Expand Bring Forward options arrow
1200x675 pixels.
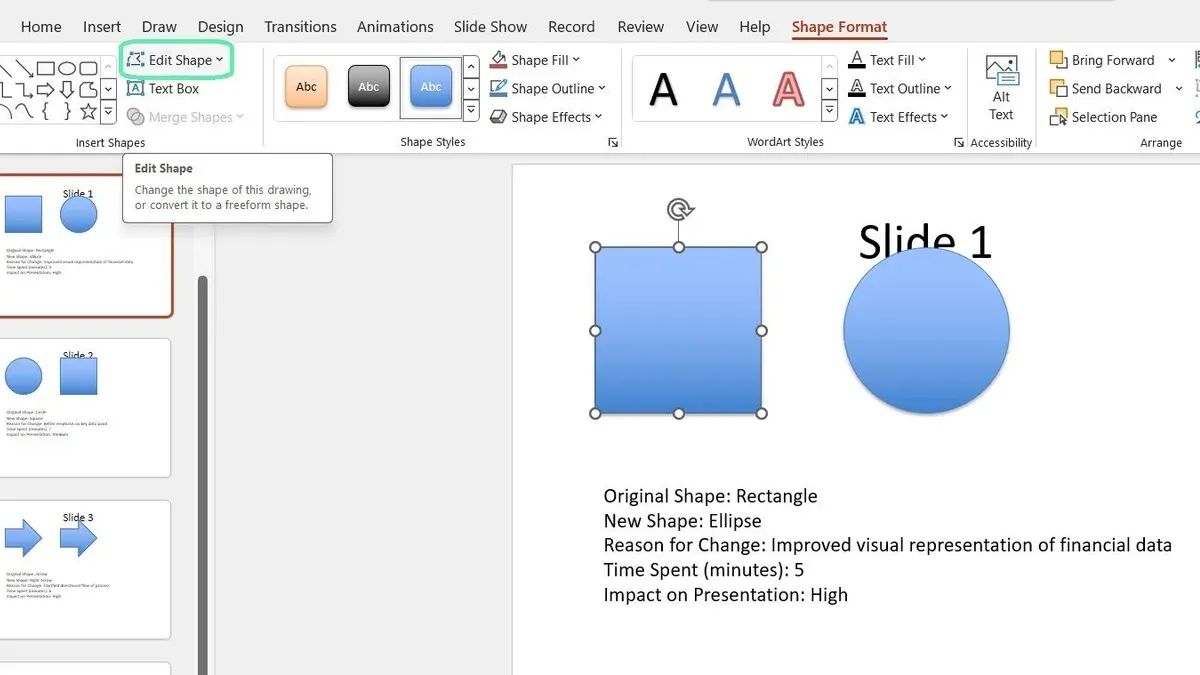click(1171, 60)
